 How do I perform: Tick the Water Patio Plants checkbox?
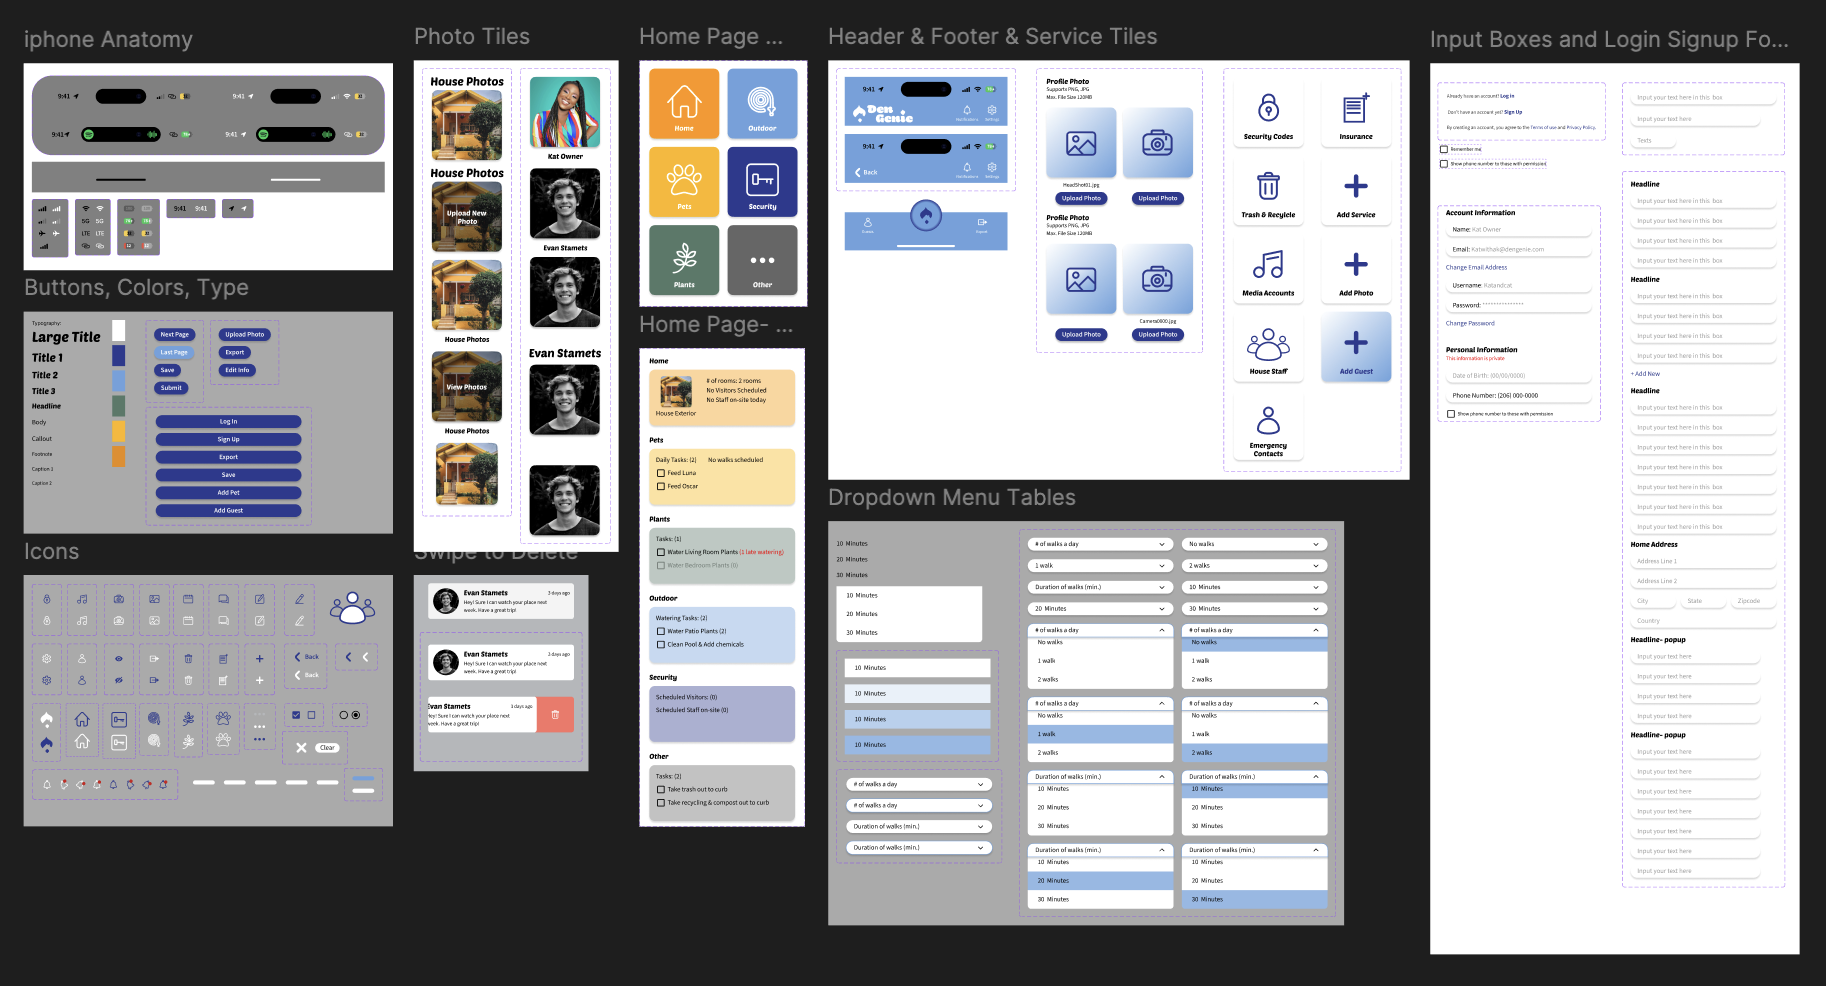660,631
